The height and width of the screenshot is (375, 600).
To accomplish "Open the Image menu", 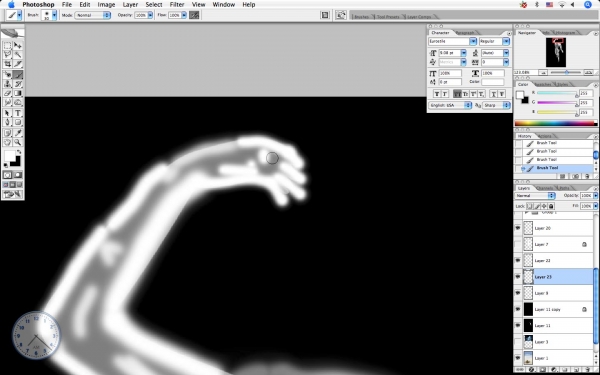I will [106, 5].
